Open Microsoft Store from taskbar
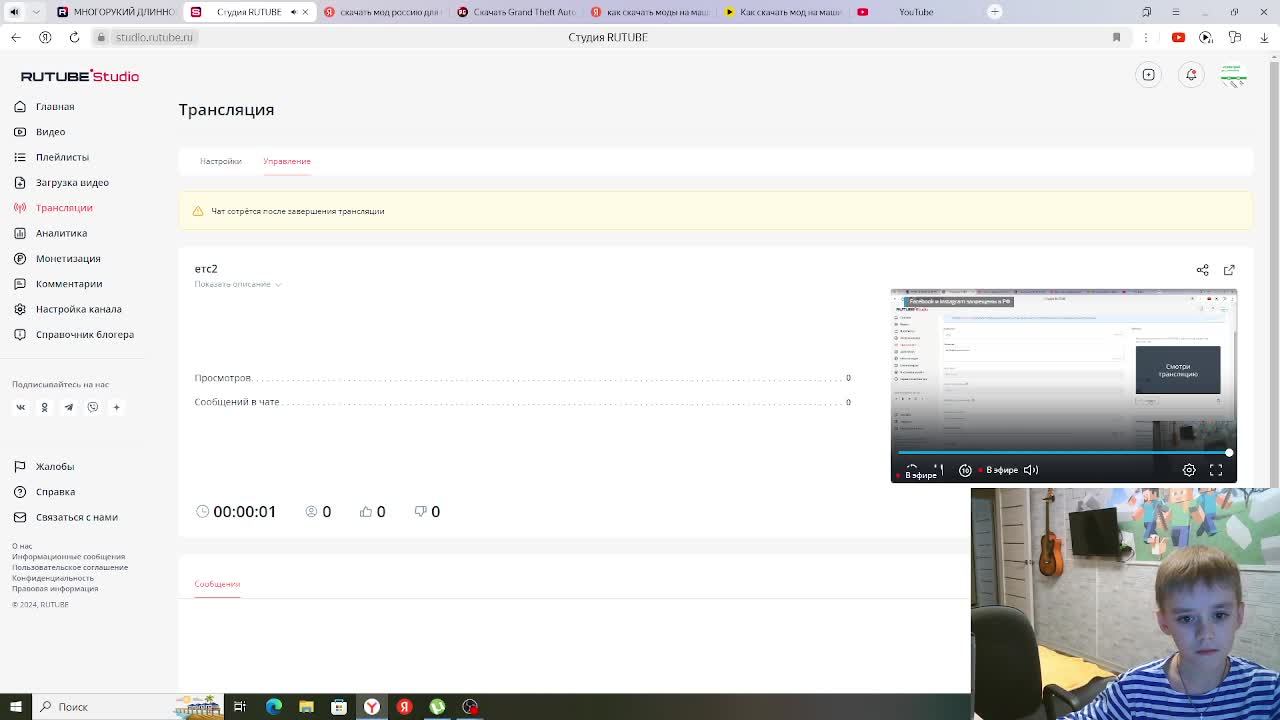This screenshot has width=1280, height=720. tap(339, 707)
